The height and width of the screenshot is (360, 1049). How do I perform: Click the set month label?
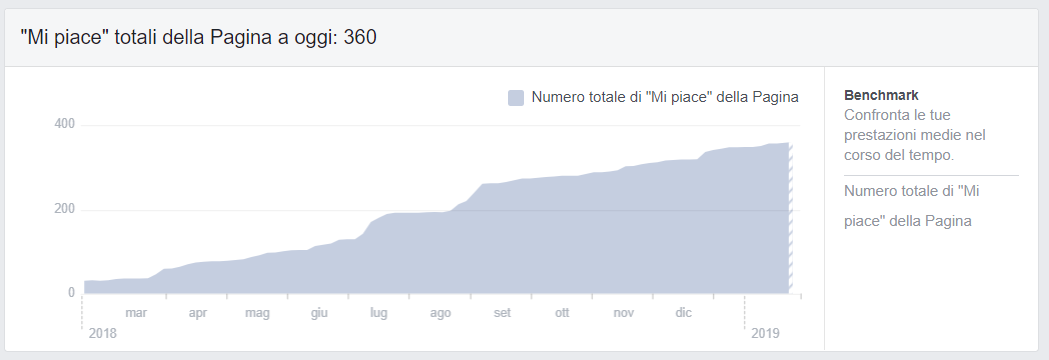tap(502, 312)
